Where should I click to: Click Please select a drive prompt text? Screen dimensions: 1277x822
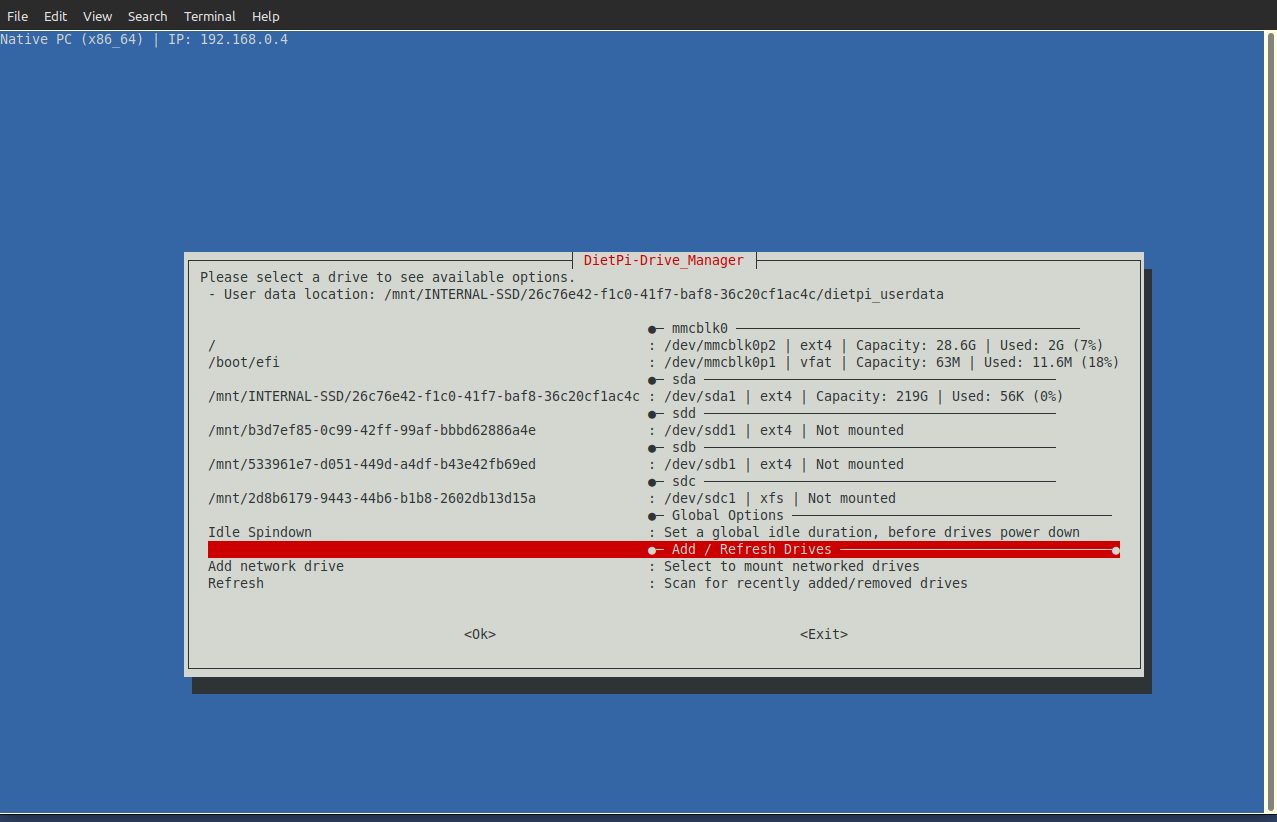[388, 277]
